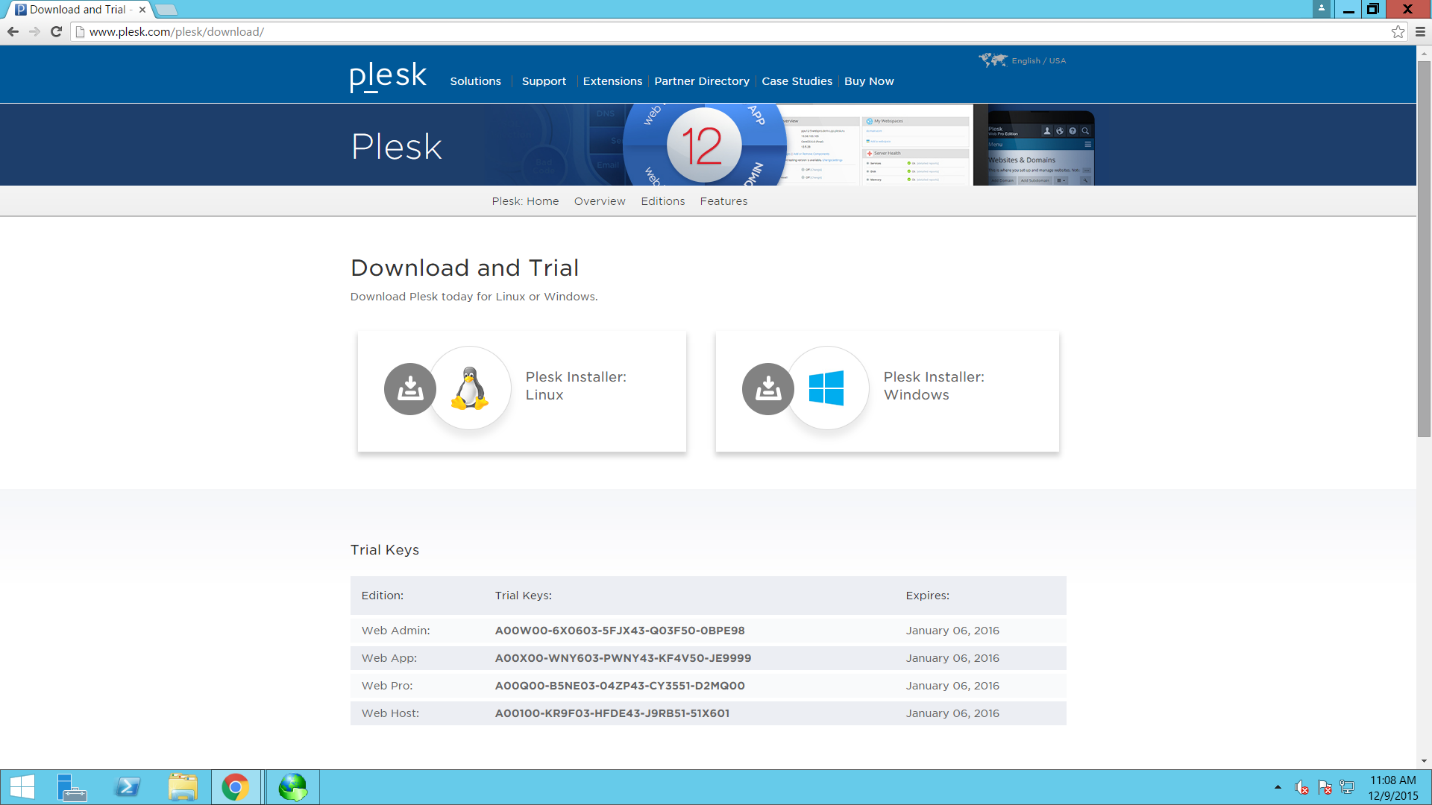
Task: Click the Web Admin trial key A00W00-6X0603
Action: tap(620, 631)
